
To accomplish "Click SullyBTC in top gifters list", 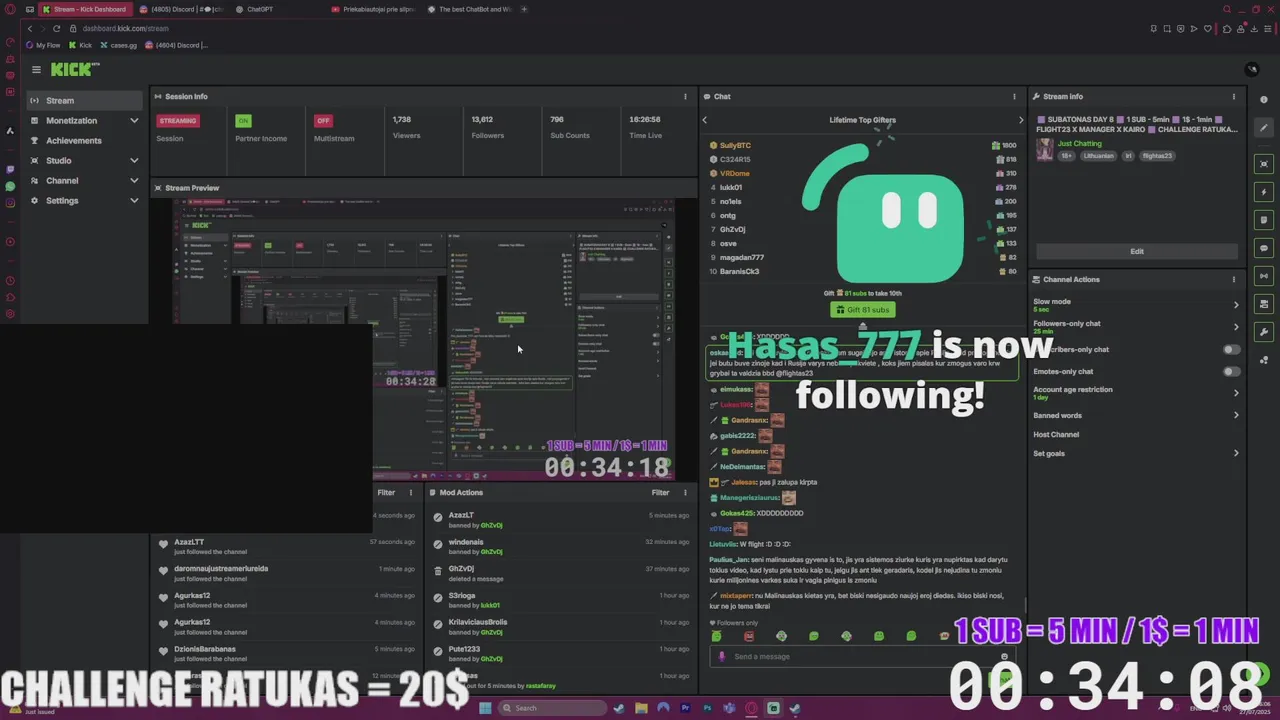I will 735,146.
